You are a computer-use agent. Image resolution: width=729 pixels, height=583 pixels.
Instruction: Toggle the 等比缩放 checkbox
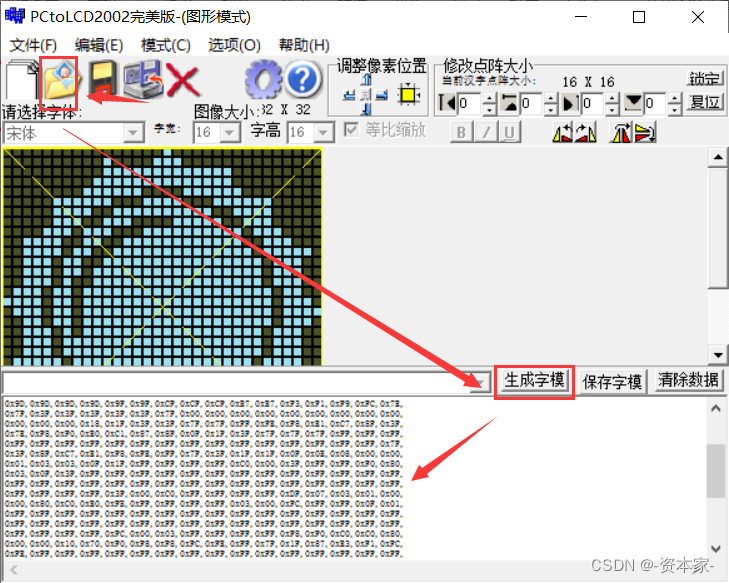[351, 130]
